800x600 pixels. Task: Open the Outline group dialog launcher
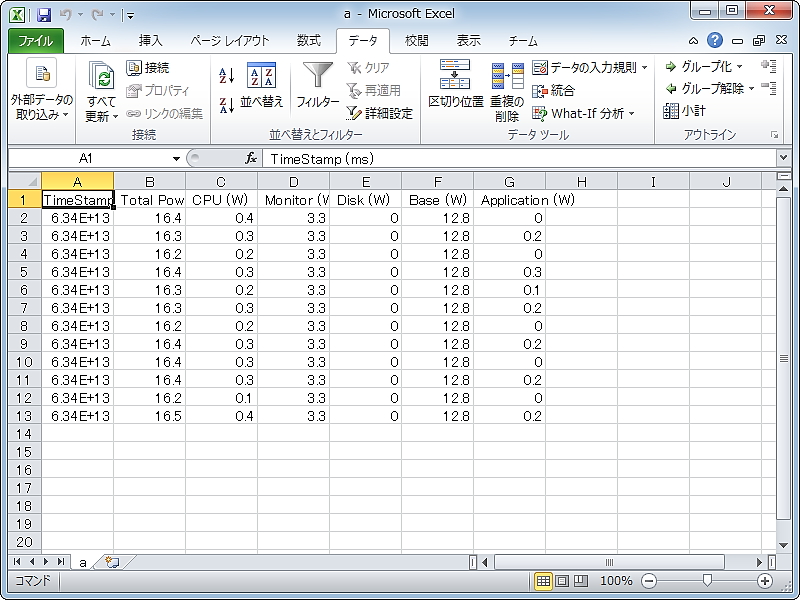click(774, 135)
